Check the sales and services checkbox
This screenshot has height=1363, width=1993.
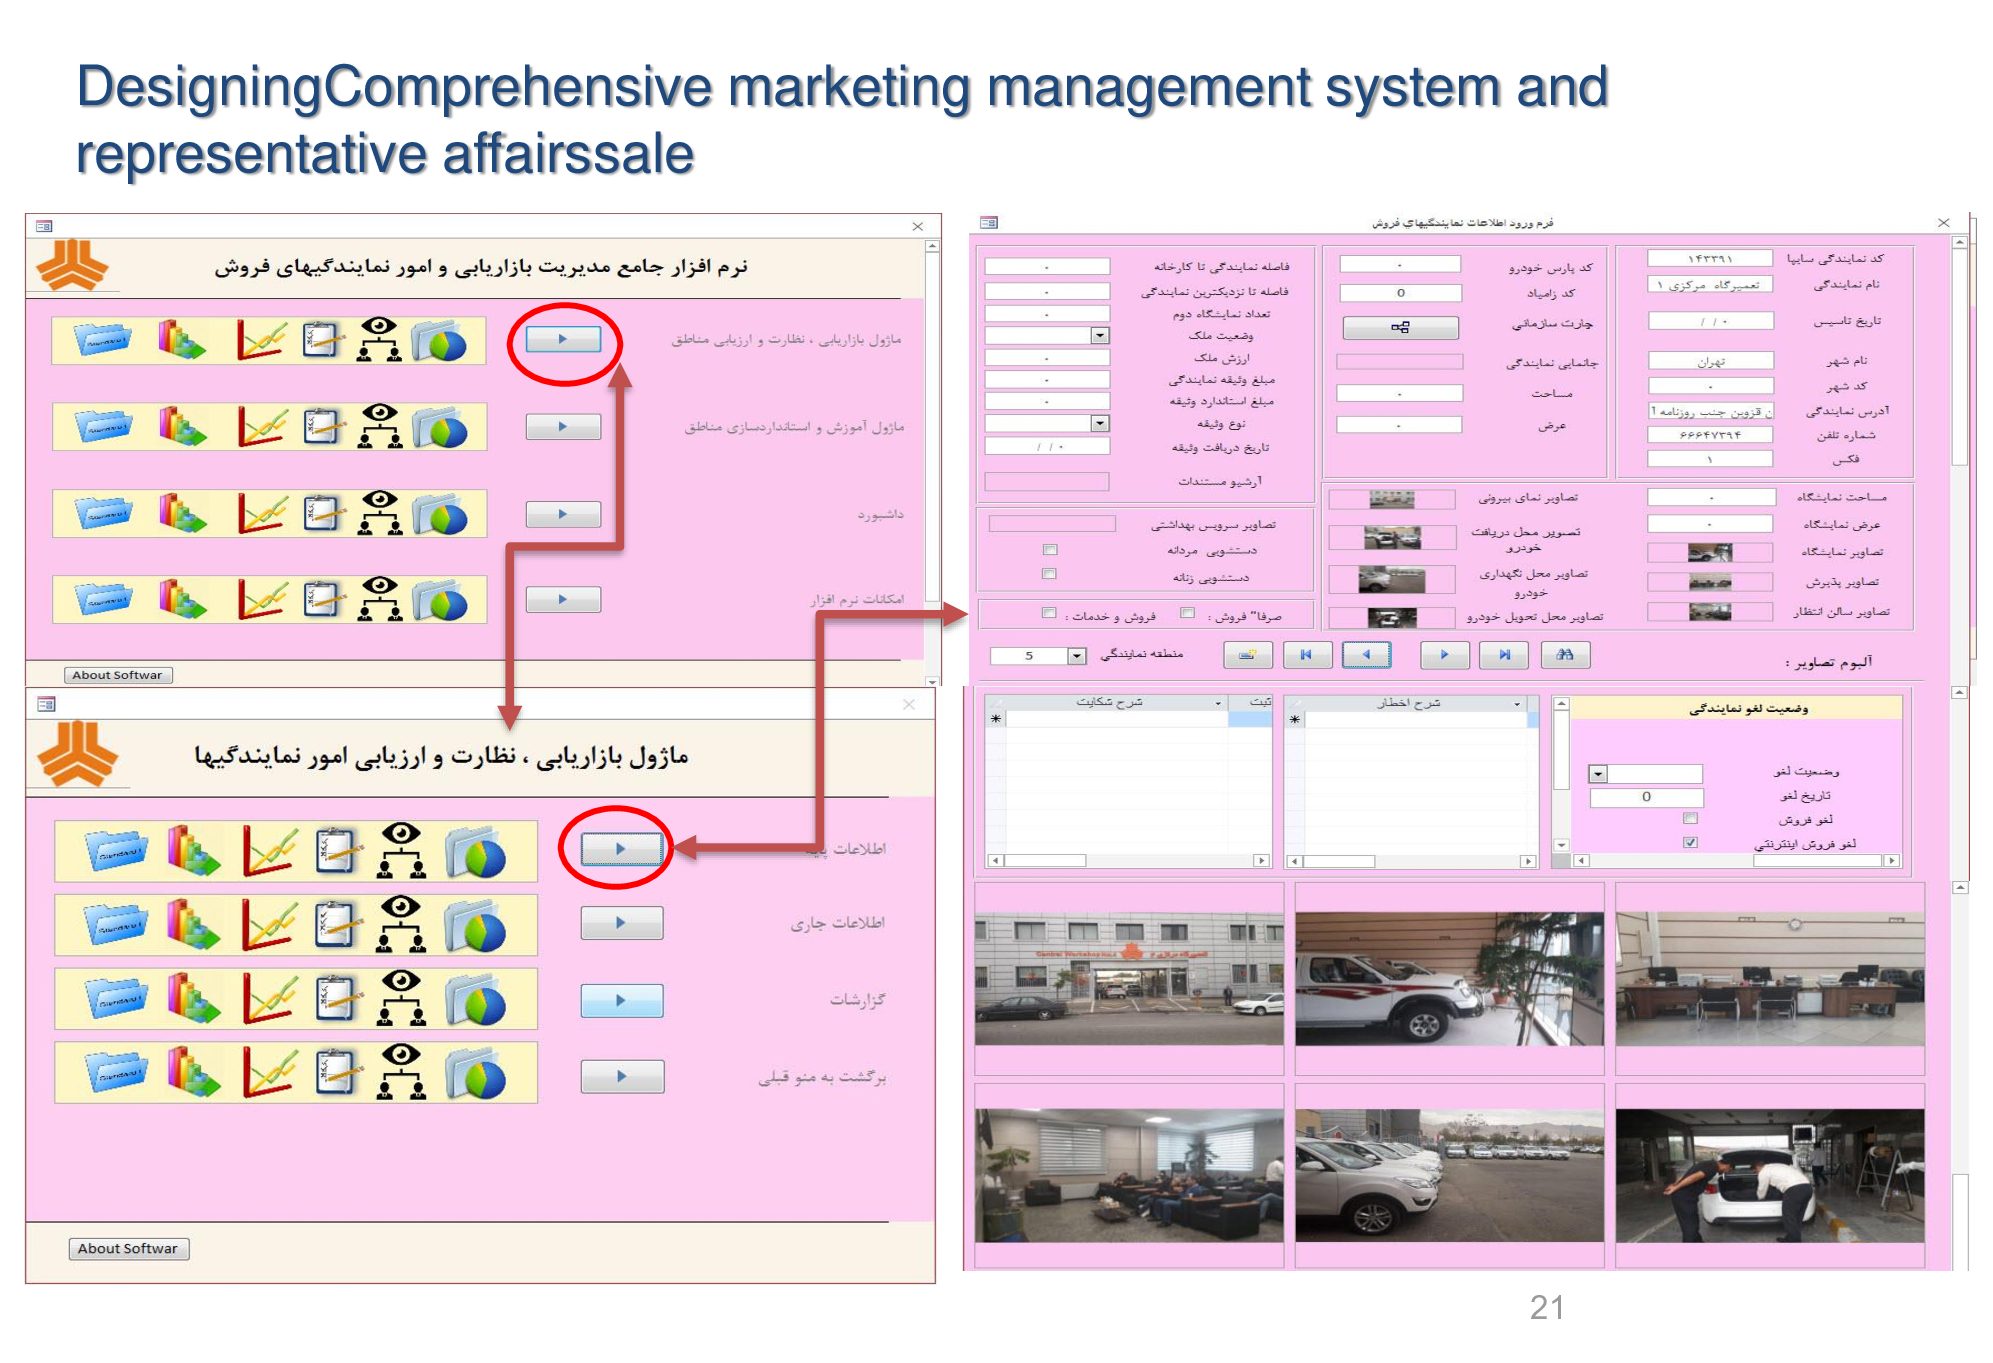pyautogui.click(x=1048, y=613)
